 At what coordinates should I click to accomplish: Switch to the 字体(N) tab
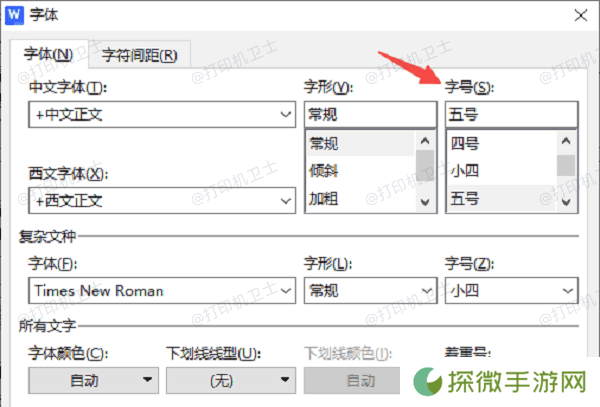[x=49, y=54]
